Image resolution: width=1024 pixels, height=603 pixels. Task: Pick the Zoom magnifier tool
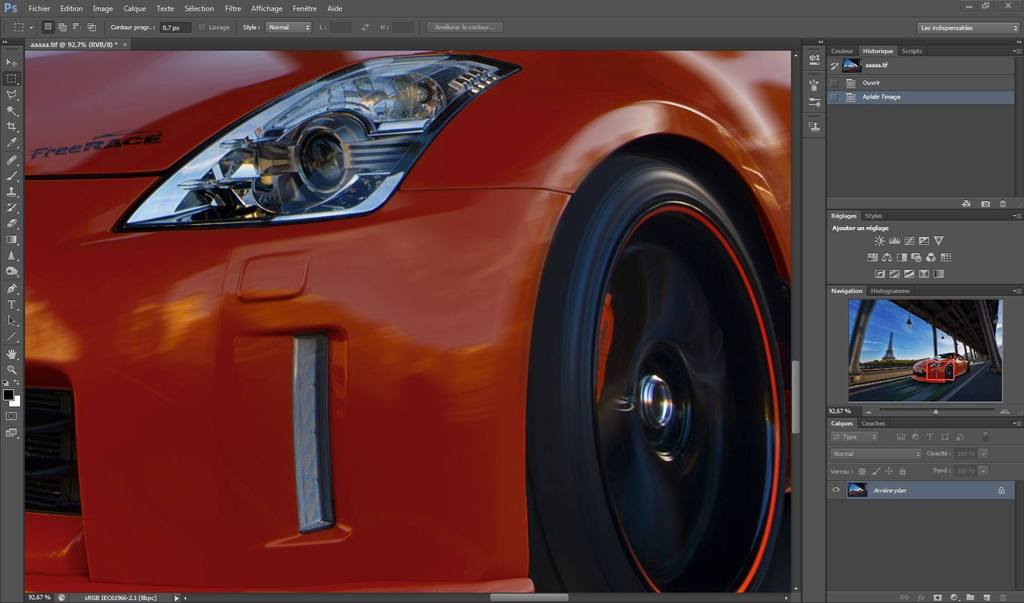pyautogui.click(x=12, y=370)
